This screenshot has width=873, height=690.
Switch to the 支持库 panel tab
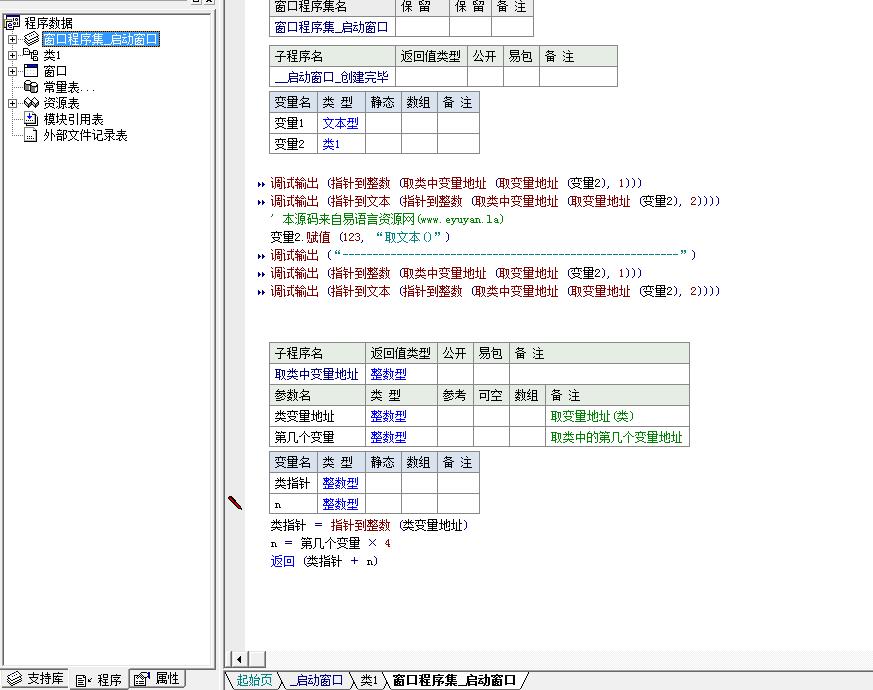(36, 679)
